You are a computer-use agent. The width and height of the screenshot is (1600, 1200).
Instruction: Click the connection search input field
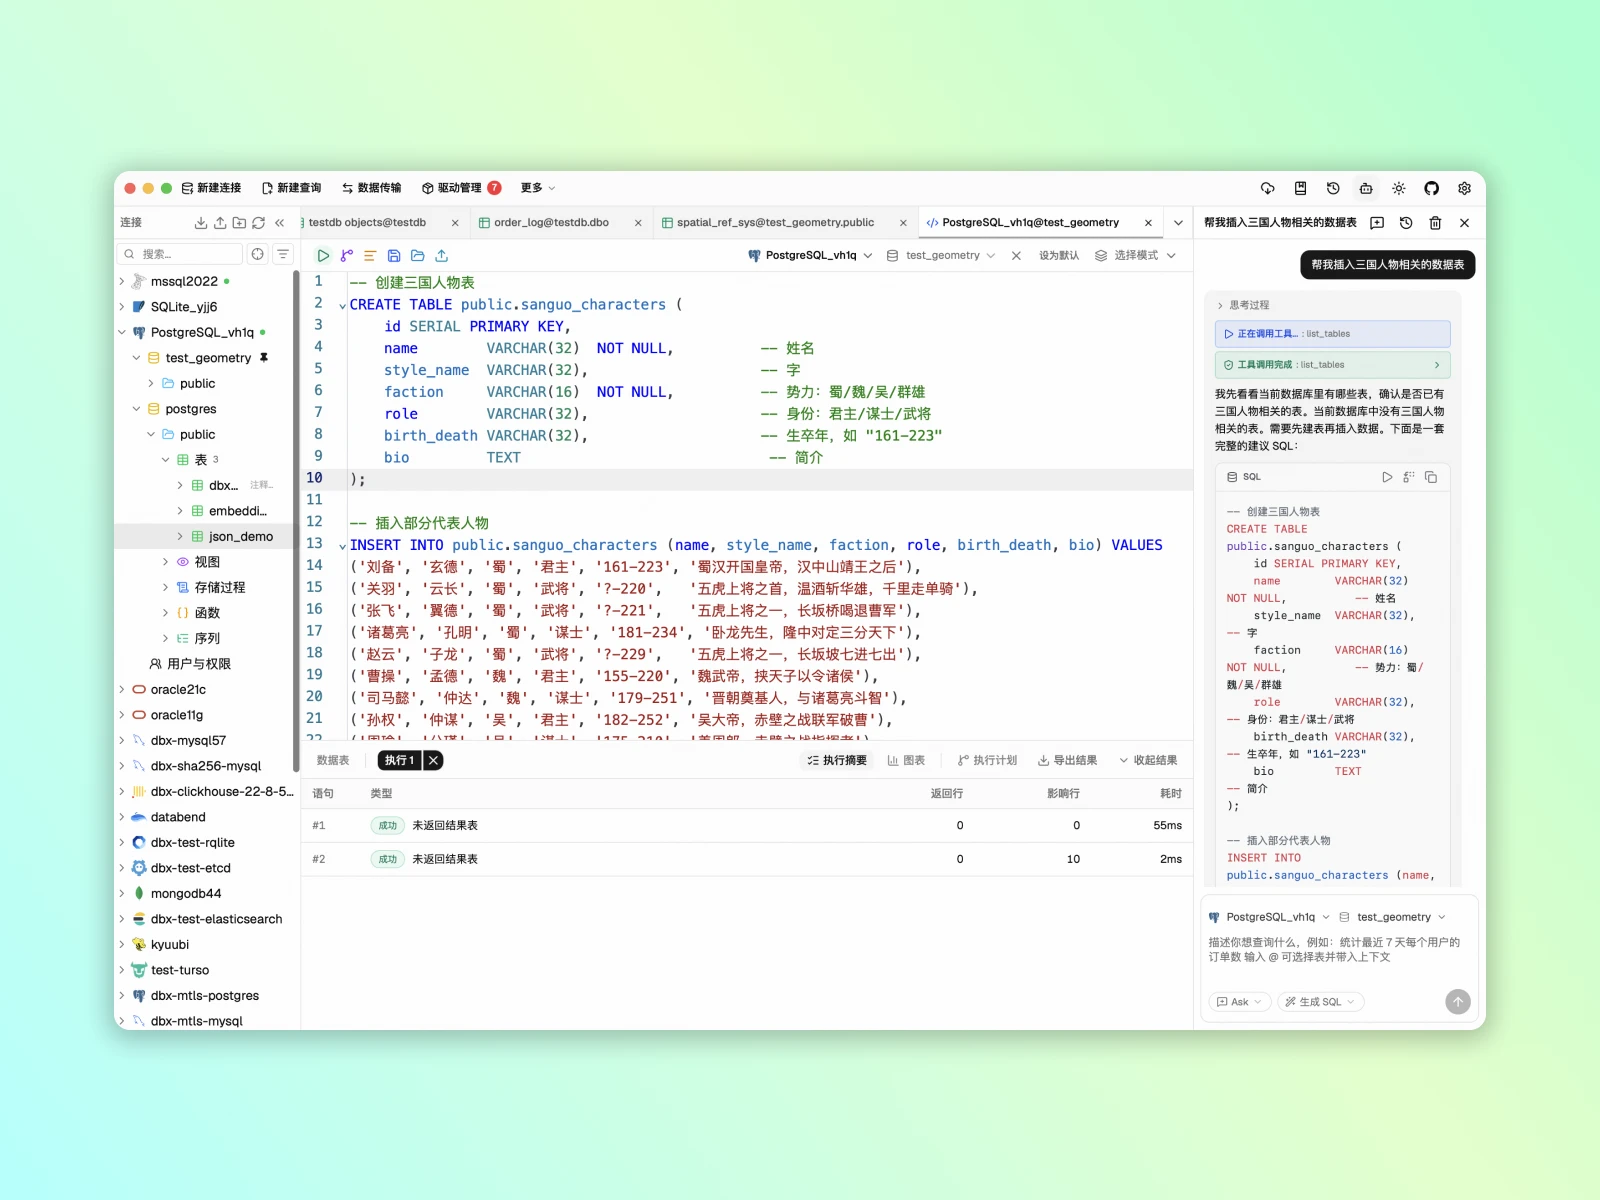click(x=180, y=254)
